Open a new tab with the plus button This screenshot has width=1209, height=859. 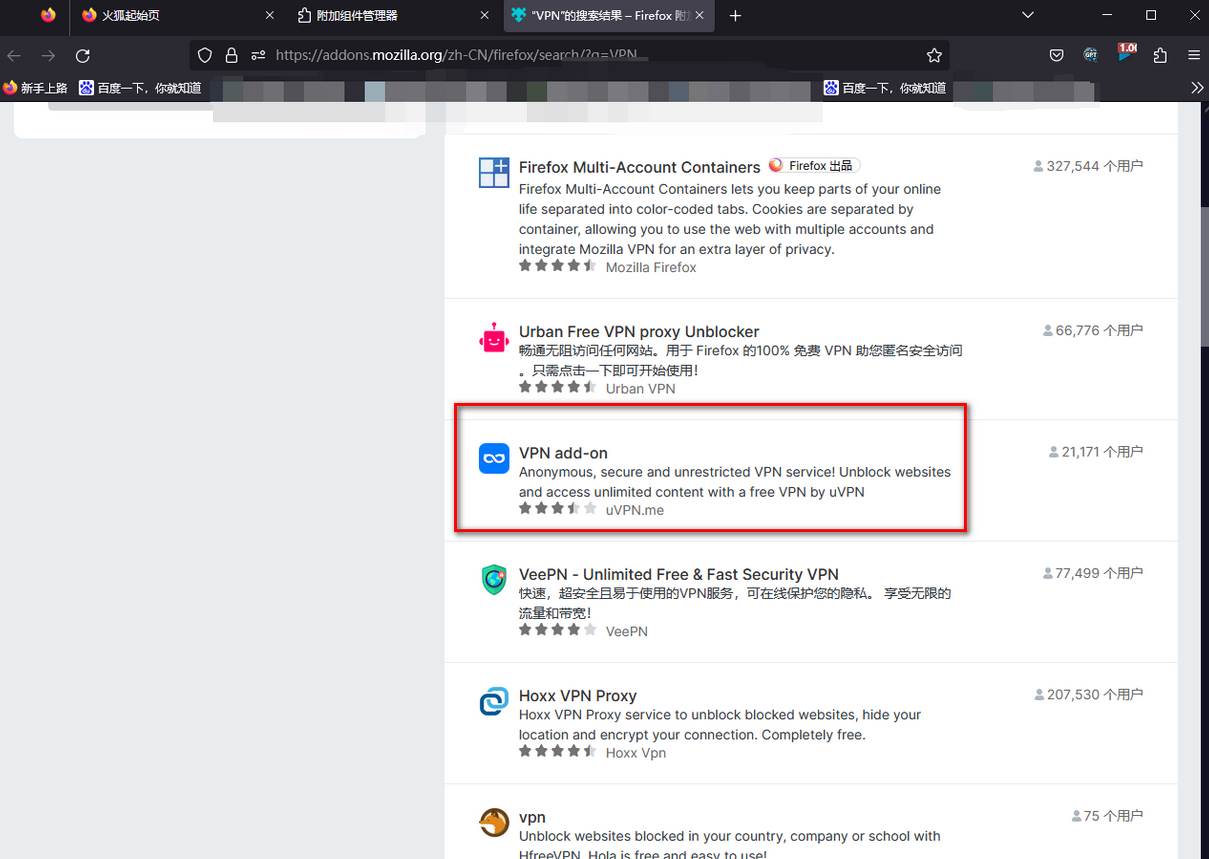(x=736, y=15)
